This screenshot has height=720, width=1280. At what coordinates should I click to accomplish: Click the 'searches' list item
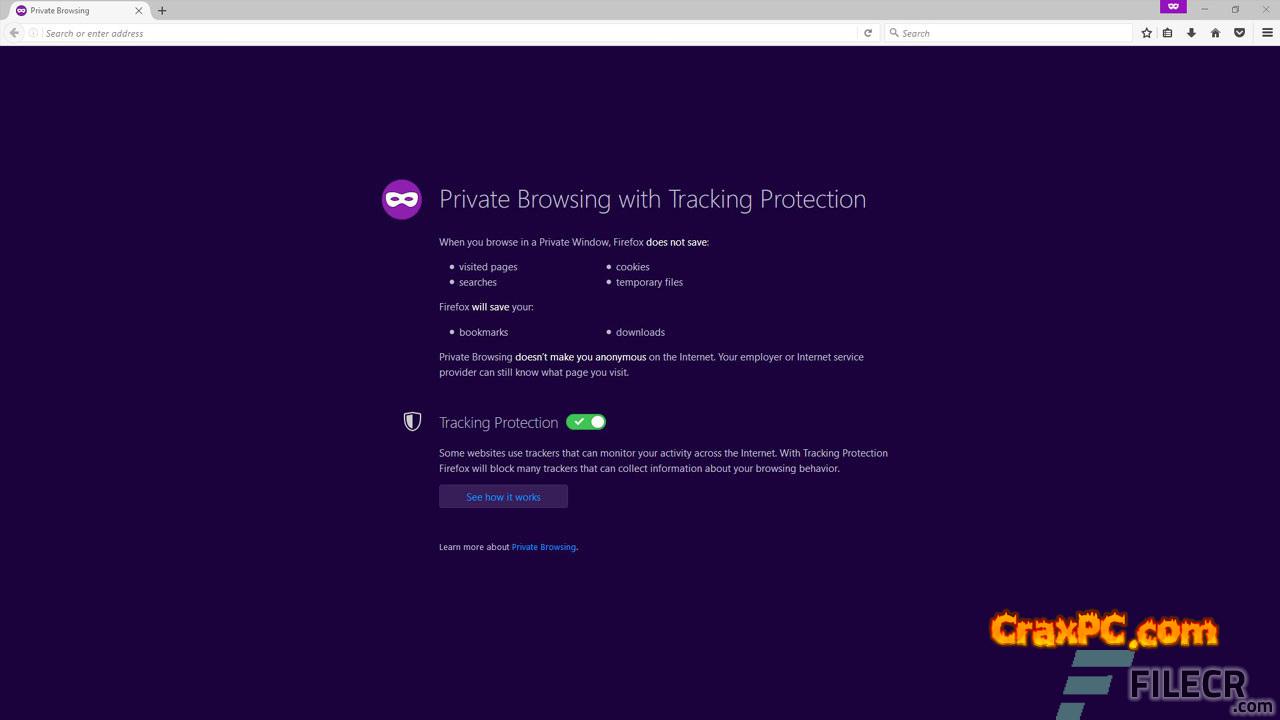tap(478, 282)
